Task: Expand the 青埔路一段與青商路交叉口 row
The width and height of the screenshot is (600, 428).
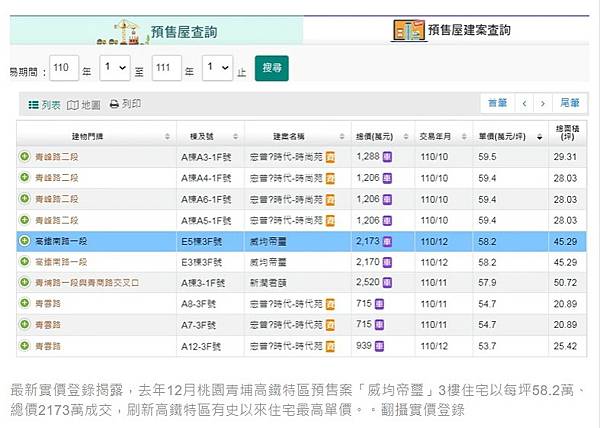Action: (24, 283)
